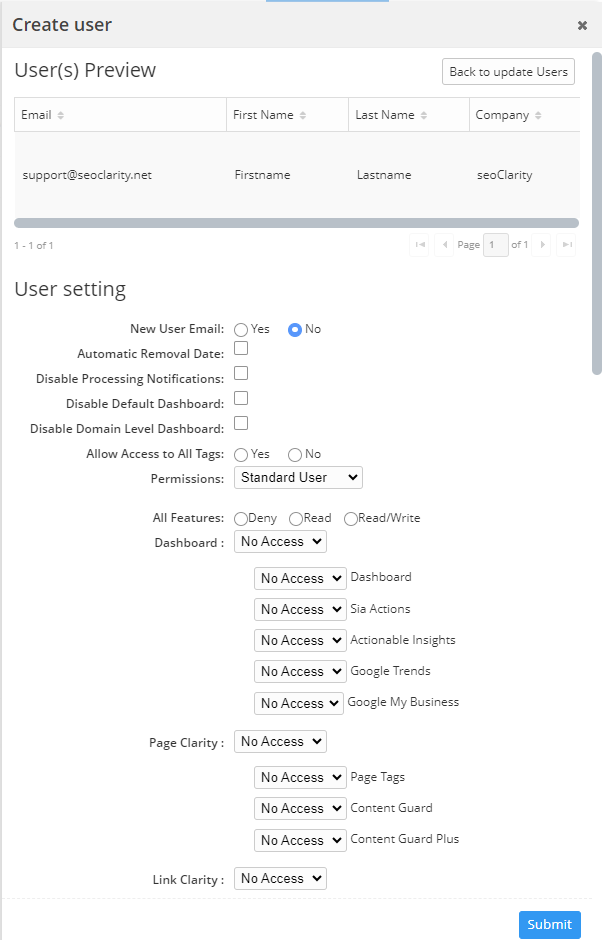
Task: Go to next page of preview
Action: tap(543, 245)
